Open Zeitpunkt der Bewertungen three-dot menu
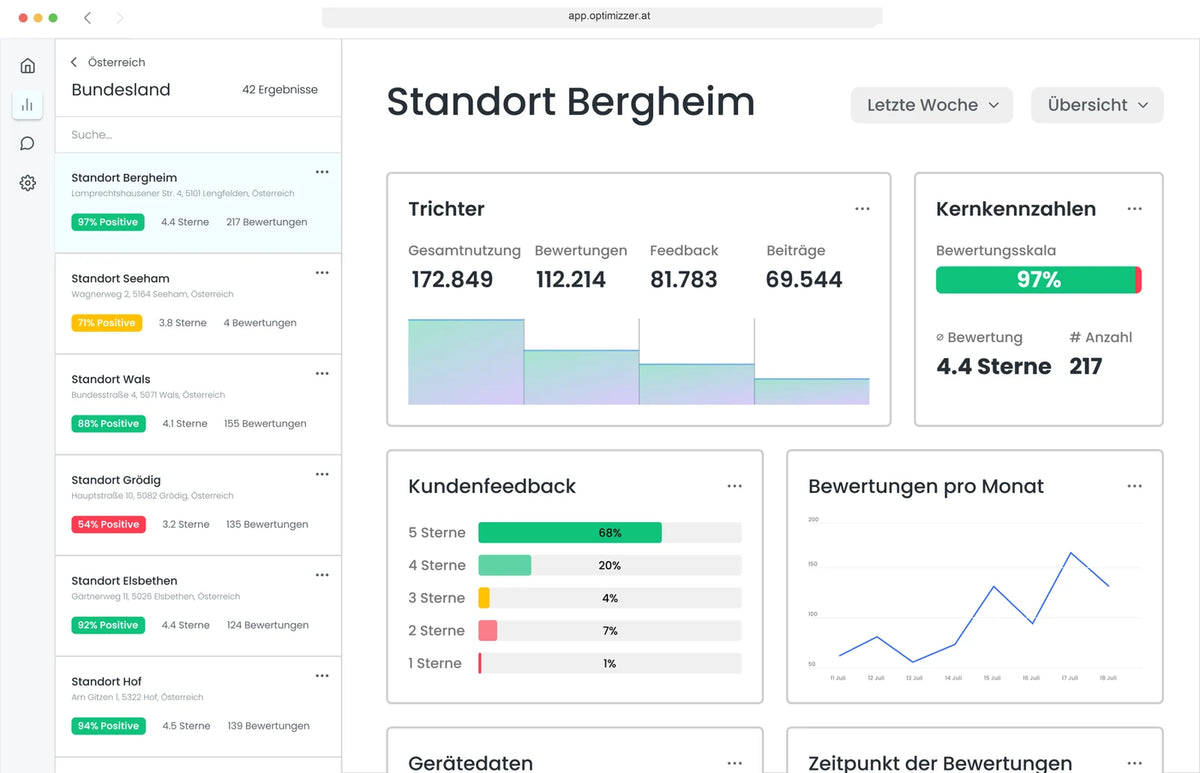 click(x=1134, y=763)
